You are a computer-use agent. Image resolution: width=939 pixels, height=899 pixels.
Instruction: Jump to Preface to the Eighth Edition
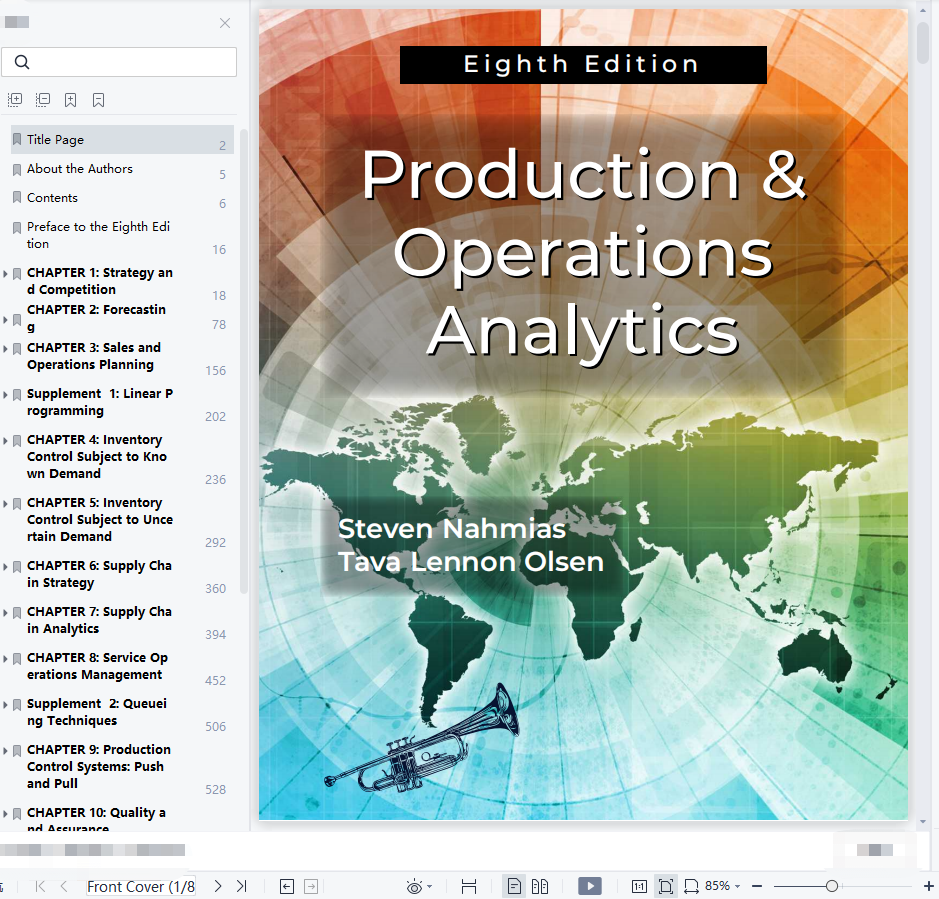(122, 235)
